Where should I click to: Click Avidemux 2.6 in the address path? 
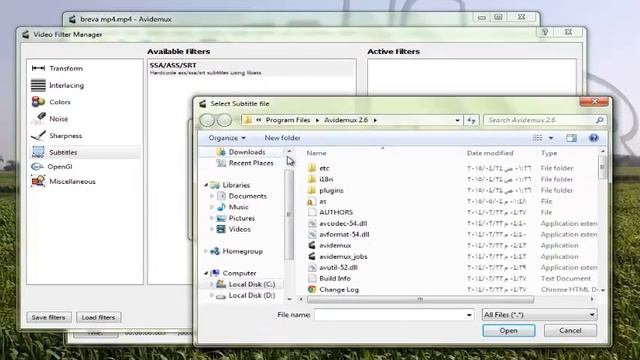coord(346,120)
